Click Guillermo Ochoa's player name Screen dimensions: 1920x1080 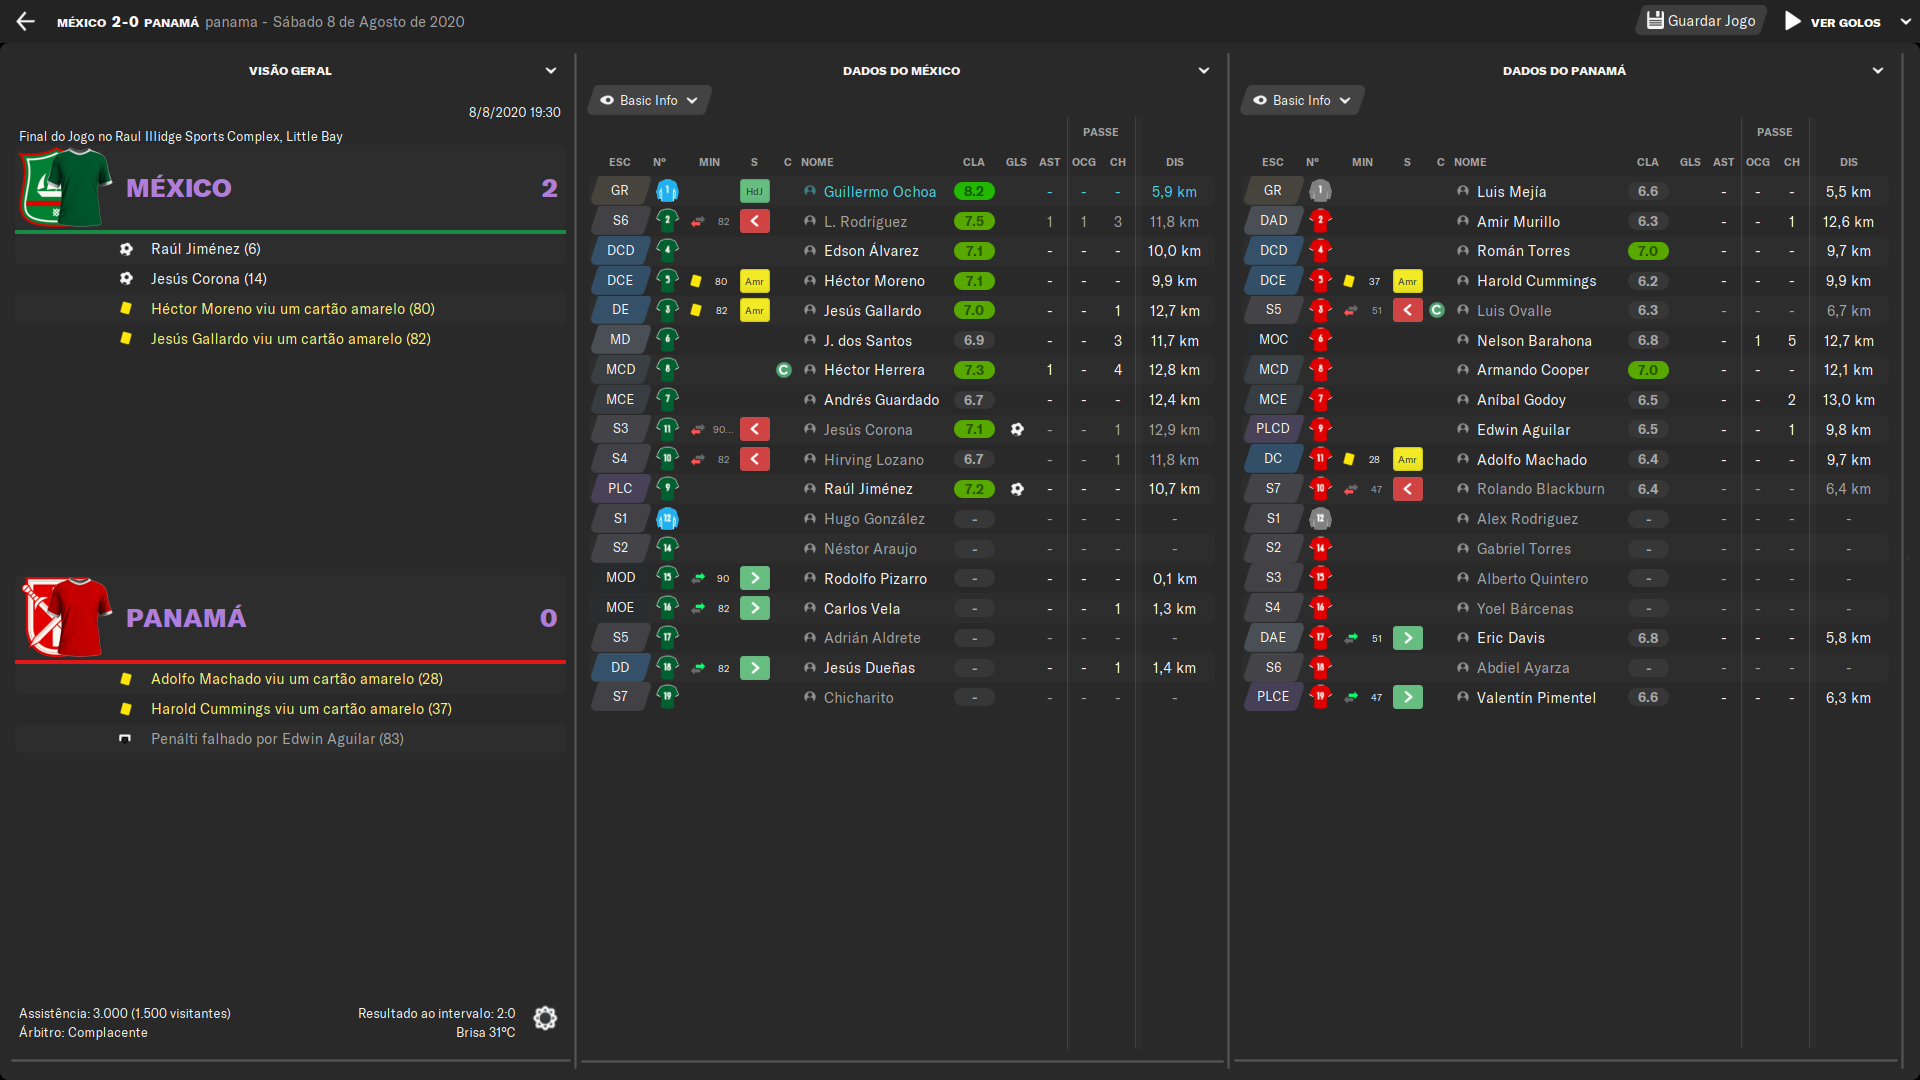(x=880, y=192)
